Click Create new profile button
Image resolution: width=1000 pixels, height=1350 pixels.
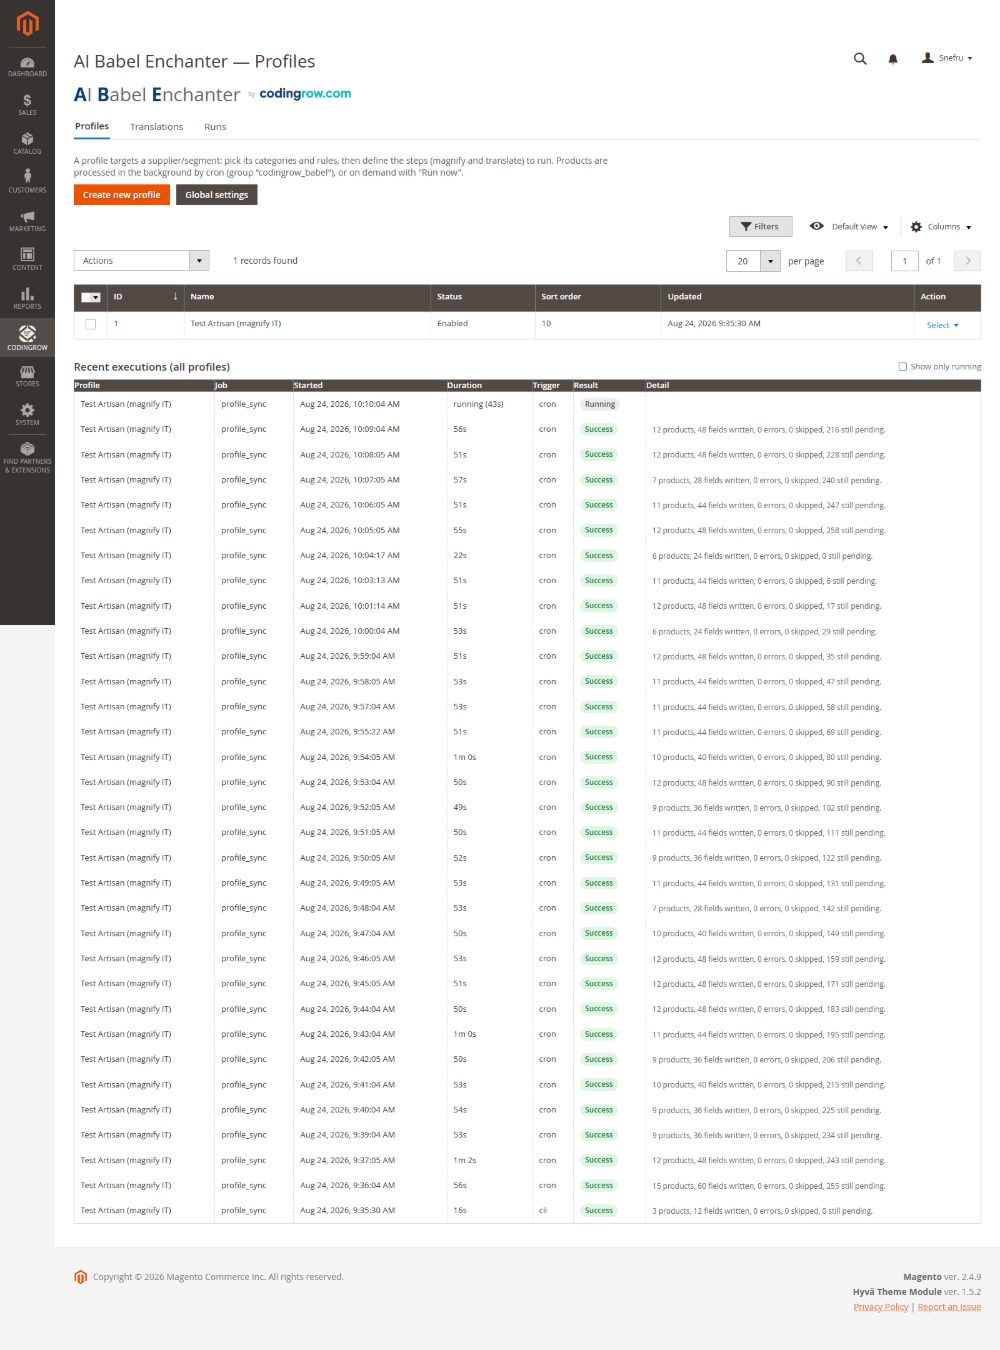(122, 195)
